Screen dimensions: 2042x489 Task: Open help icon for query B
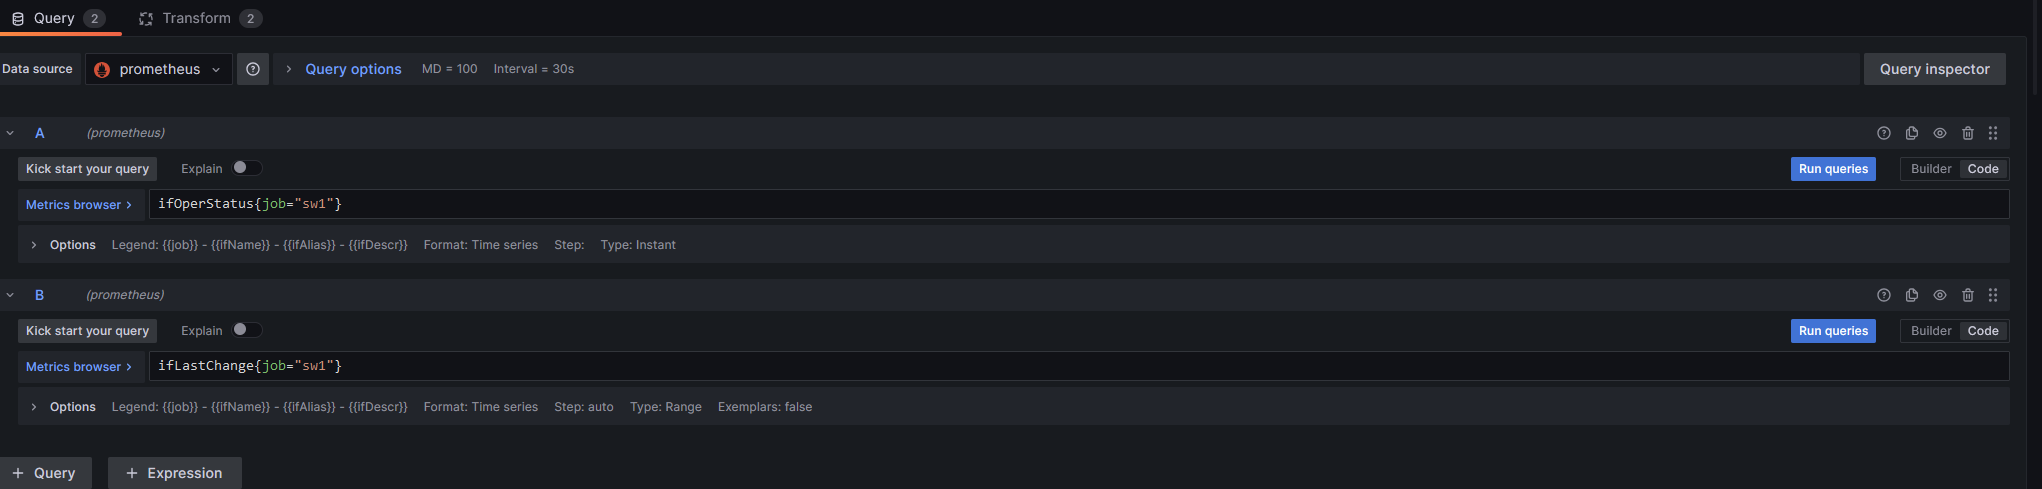pyautogui.click(x=1884, y=295)
